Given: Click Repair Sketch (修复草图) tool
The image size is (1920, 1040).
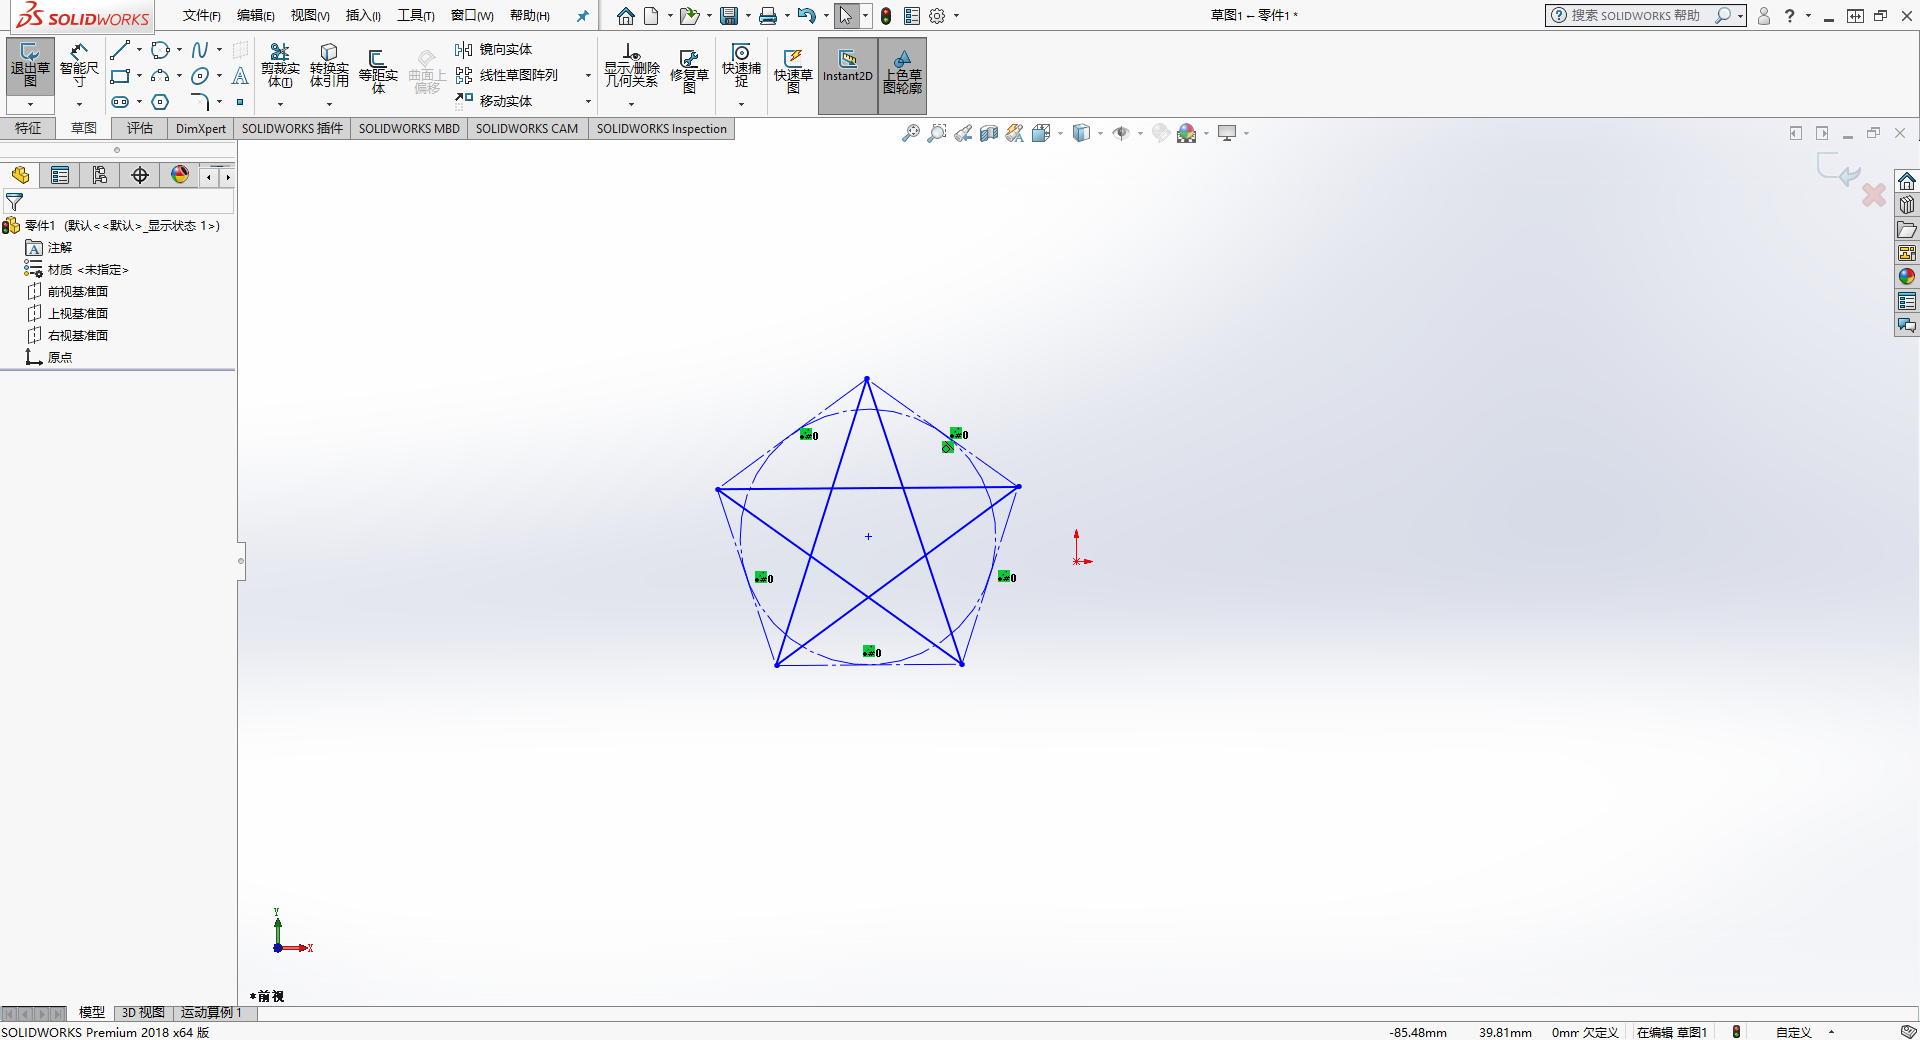Looking at the screenshot, I should click(689, 72).
